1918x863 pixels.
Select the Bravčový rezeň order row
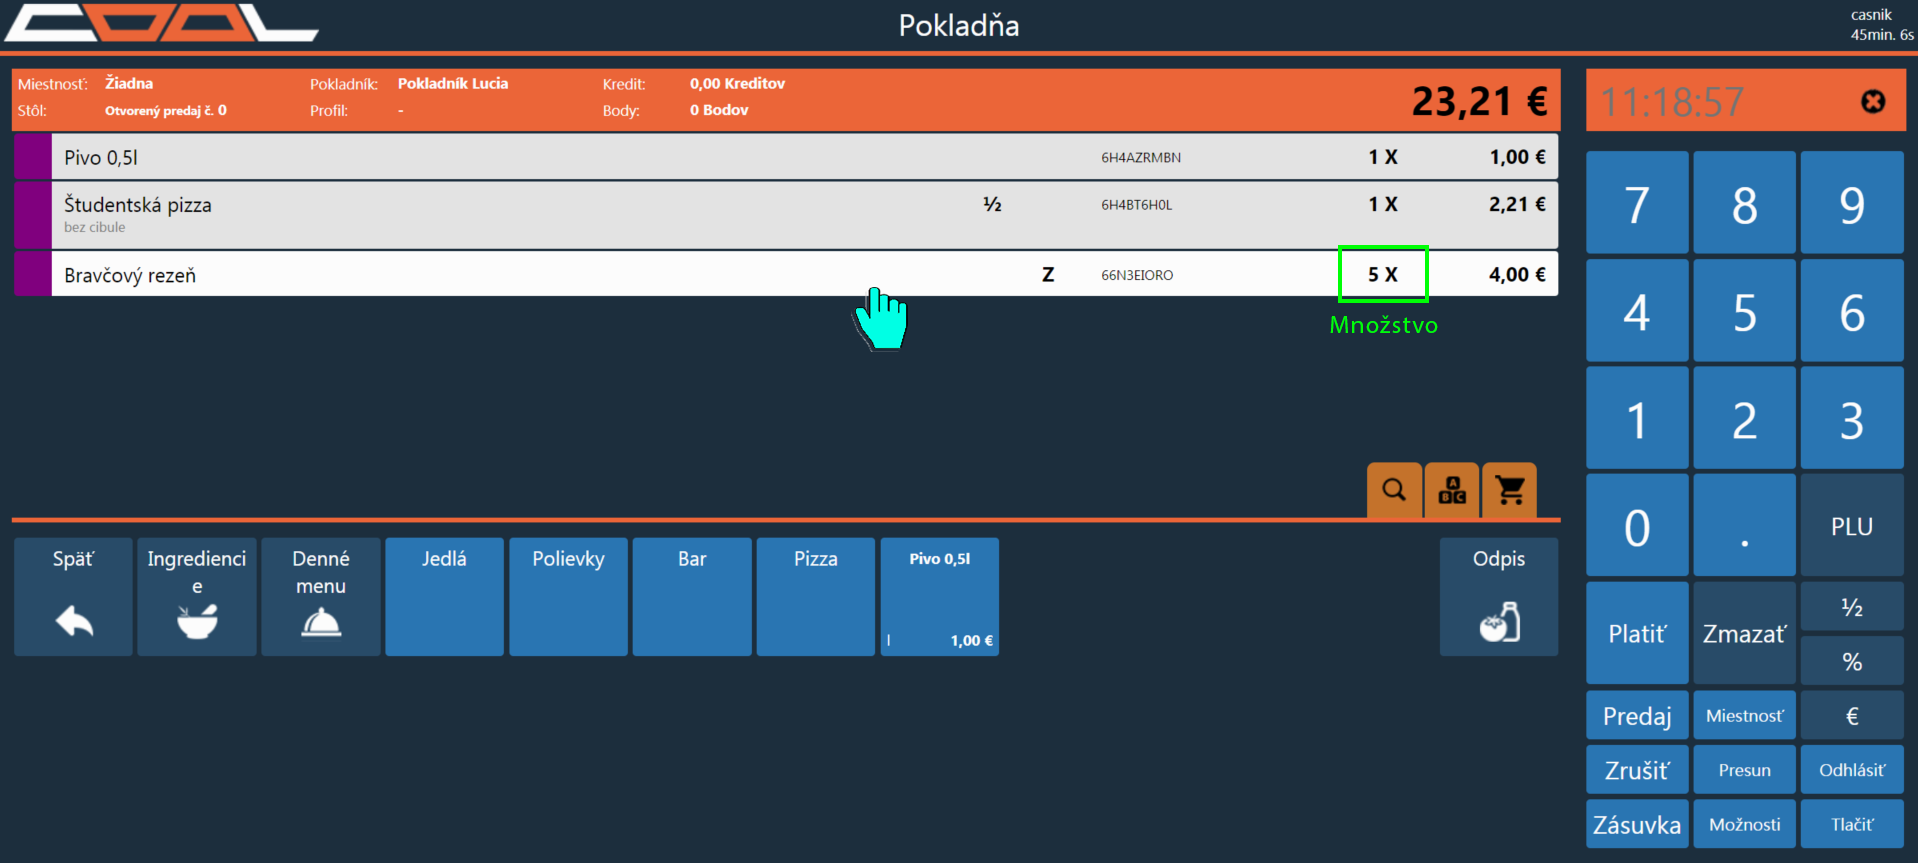tap(600, 275)
